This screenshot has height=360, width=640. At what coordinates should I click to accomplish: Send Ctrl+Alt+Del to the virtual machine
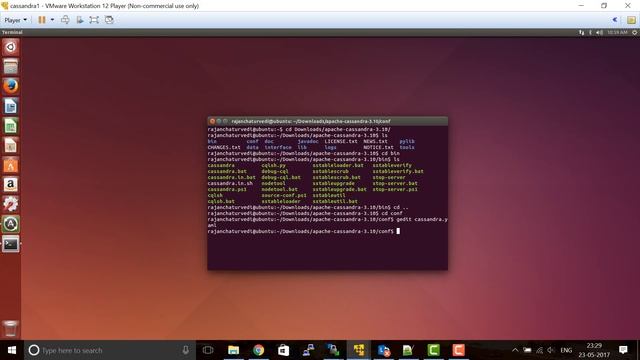point(65,20)
